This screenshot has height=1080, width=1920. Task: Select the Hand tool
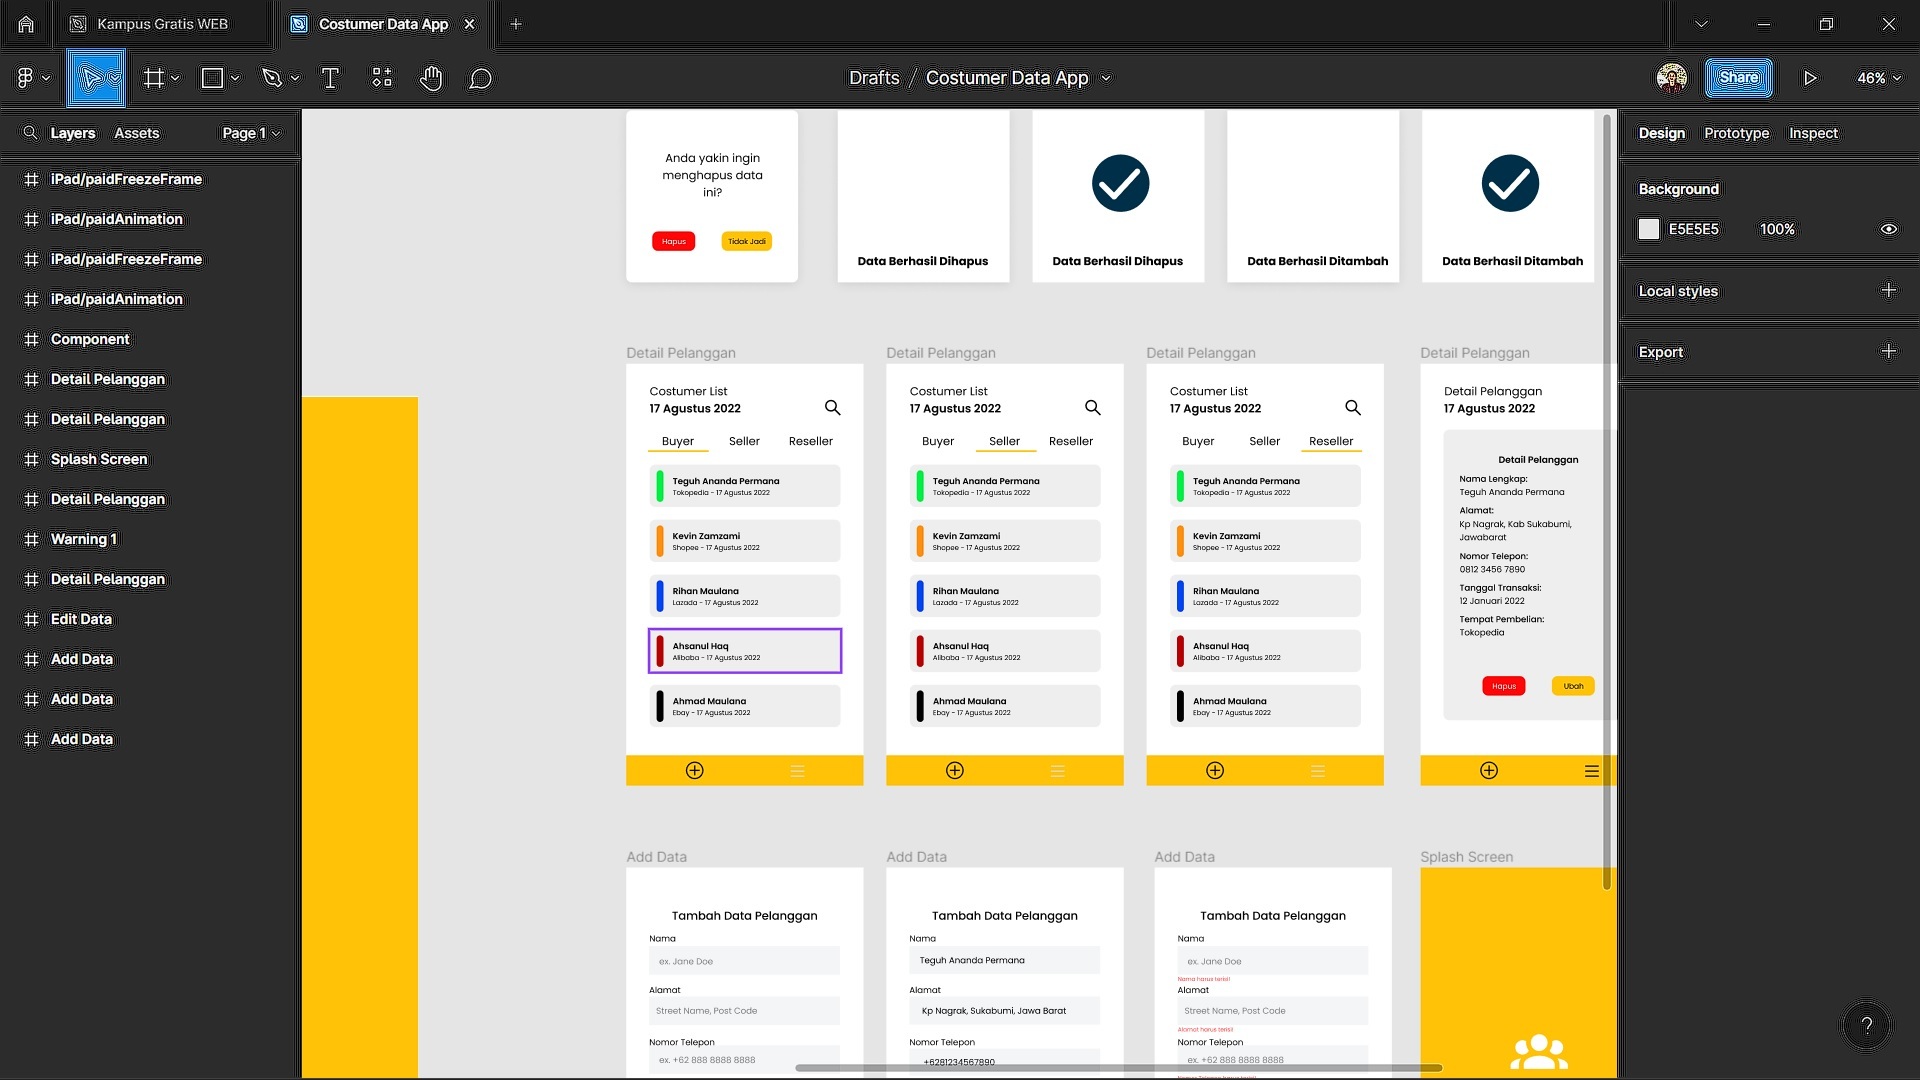(431, 78)
